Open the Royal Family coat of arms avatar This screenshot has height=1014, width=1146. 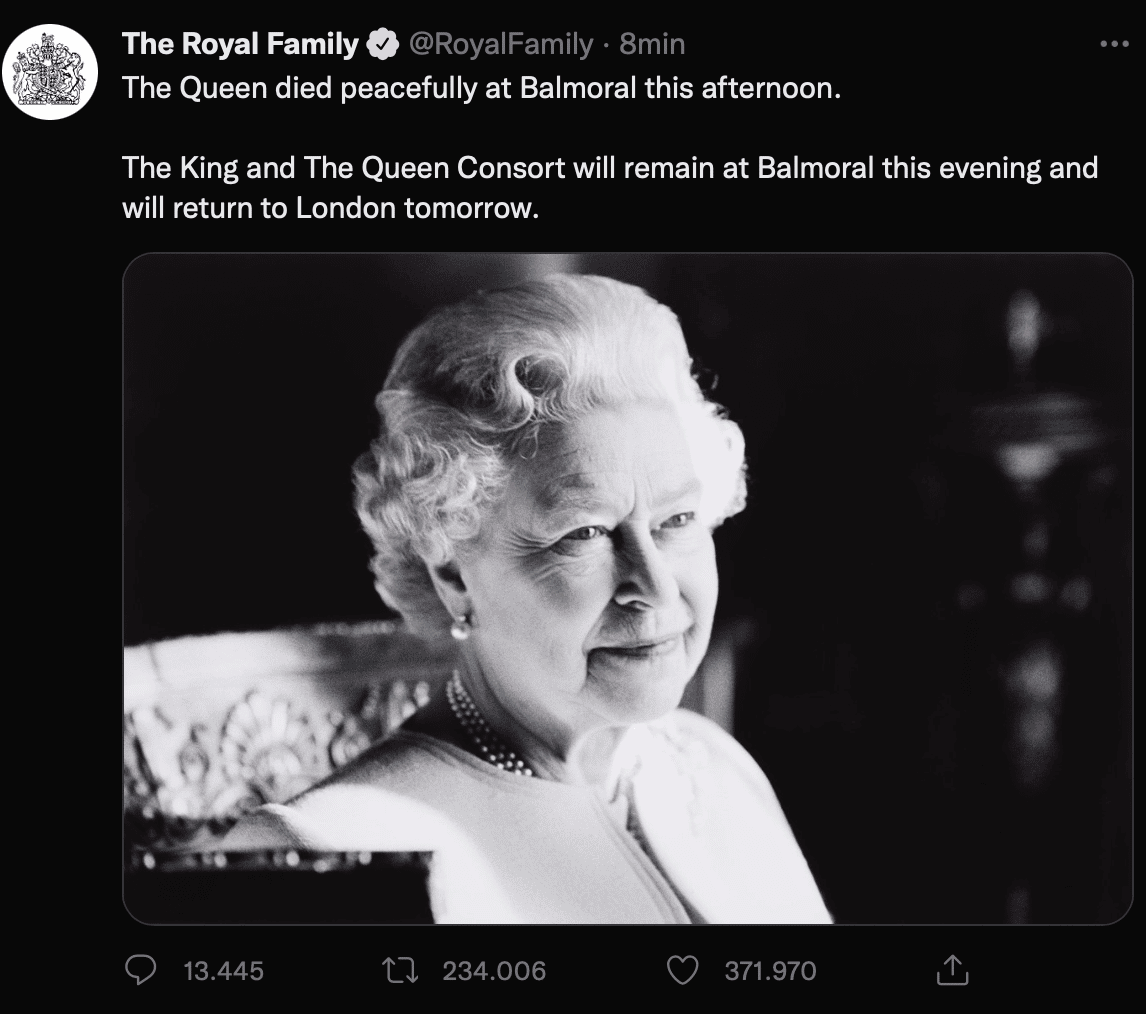pos(50,72)
